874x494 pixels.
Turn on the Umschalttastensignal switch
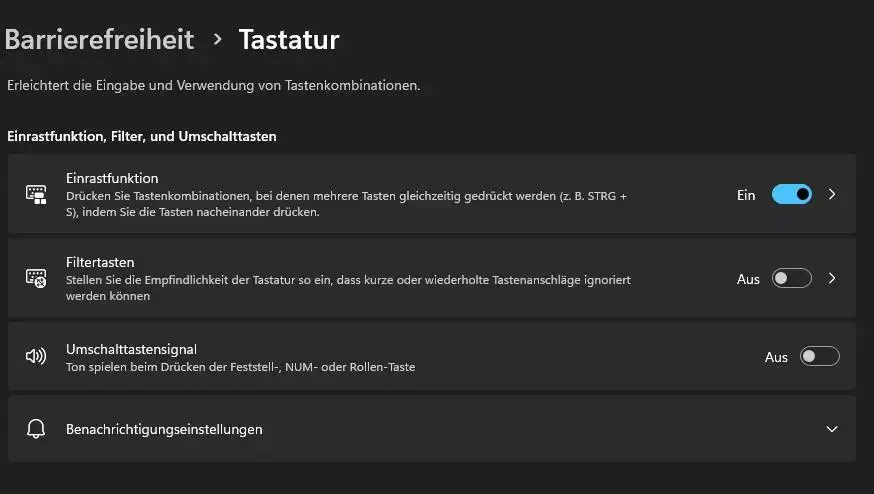pos(819,356)
